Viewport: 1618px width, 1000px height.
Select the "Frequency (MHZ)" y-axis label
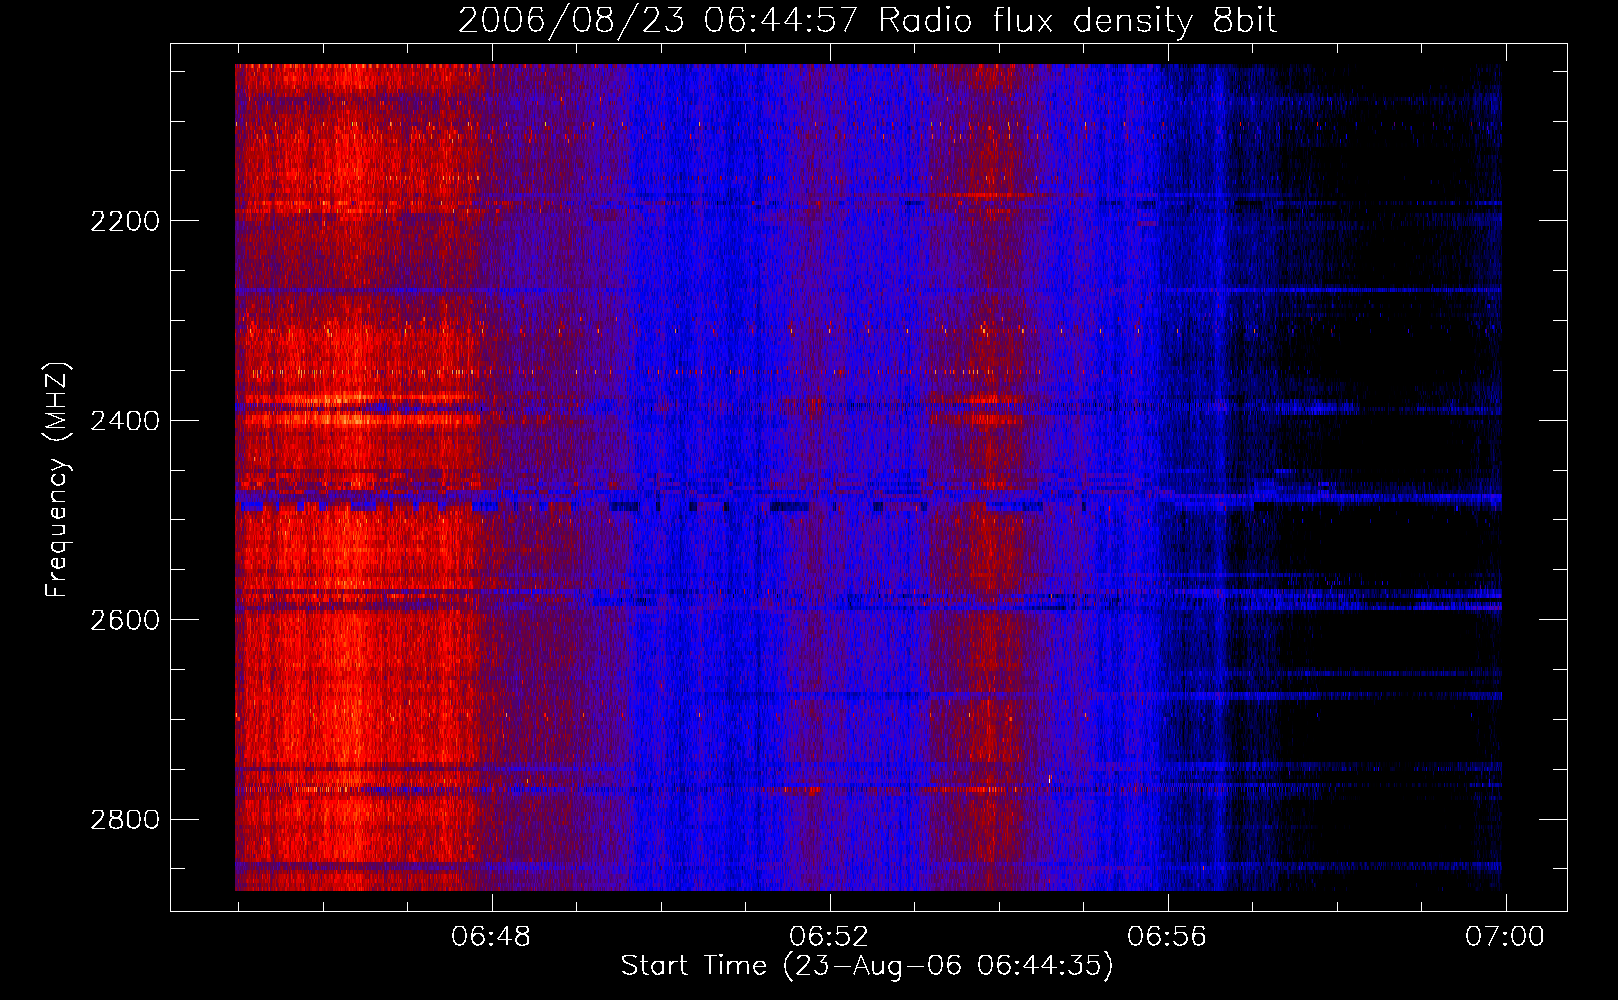point(57,479)
